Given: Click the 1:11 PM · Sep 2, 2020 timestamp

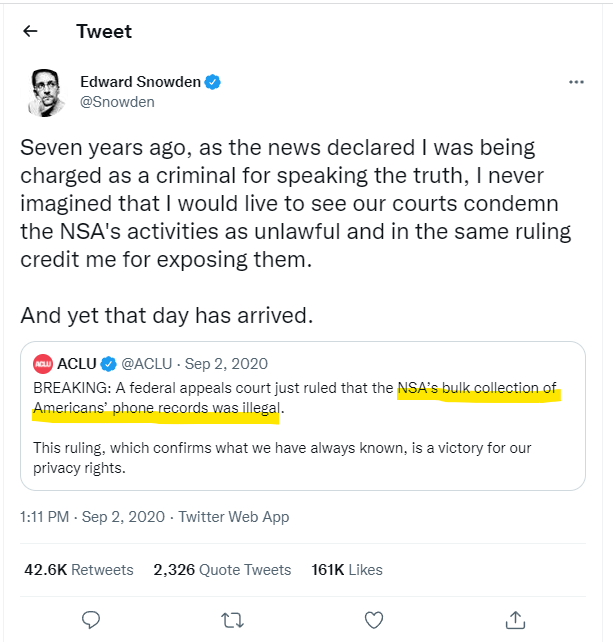Looking at the screenshot, I should tap(93, 517).
